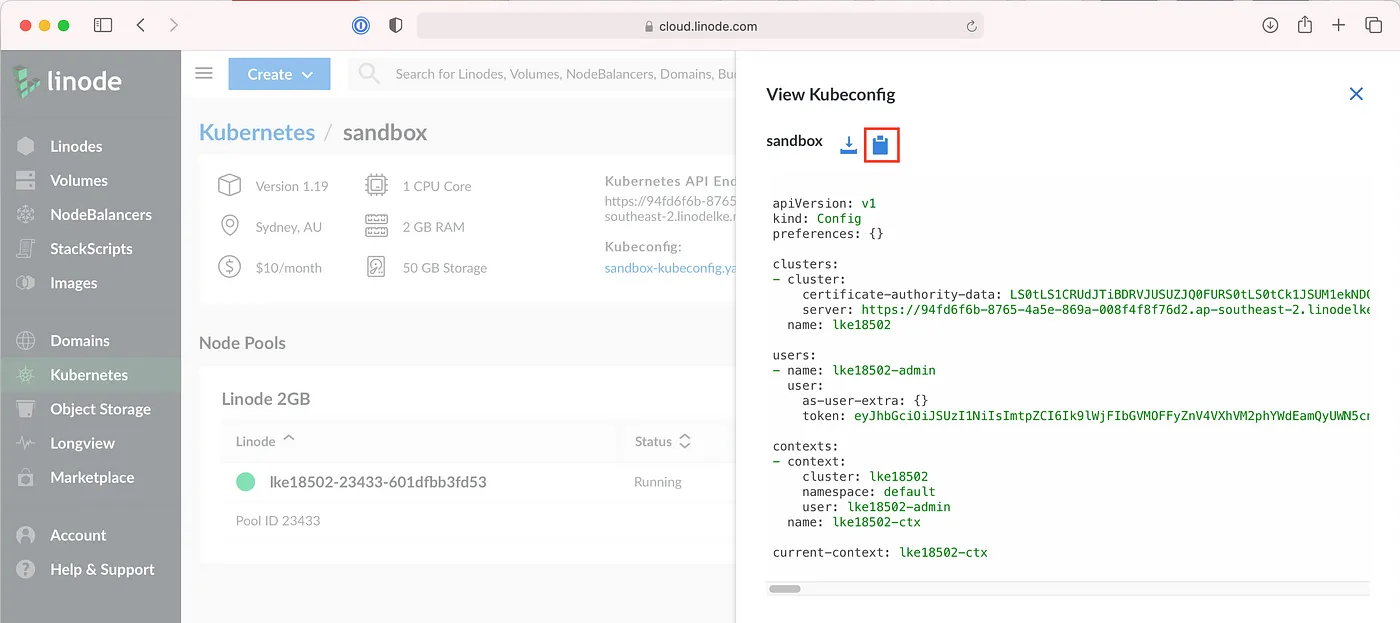Screen dimensions: 1400x623
Task: Click the StackScripts sidebar icon
Action: pos(26,249)
